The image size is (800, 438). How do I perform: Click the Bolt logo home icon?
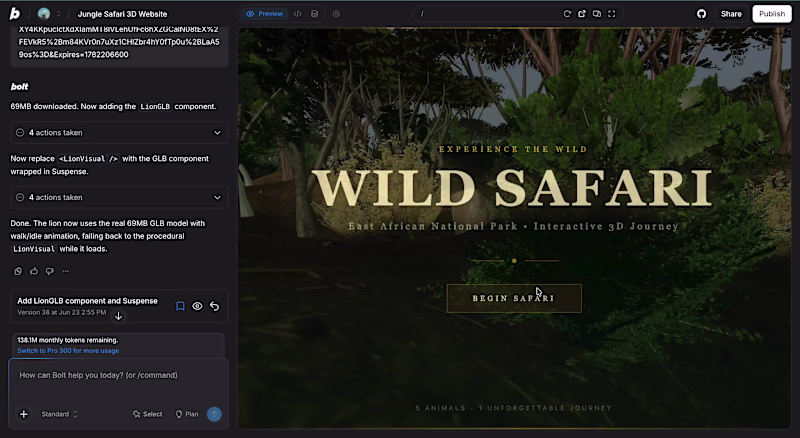coord(14,14)
